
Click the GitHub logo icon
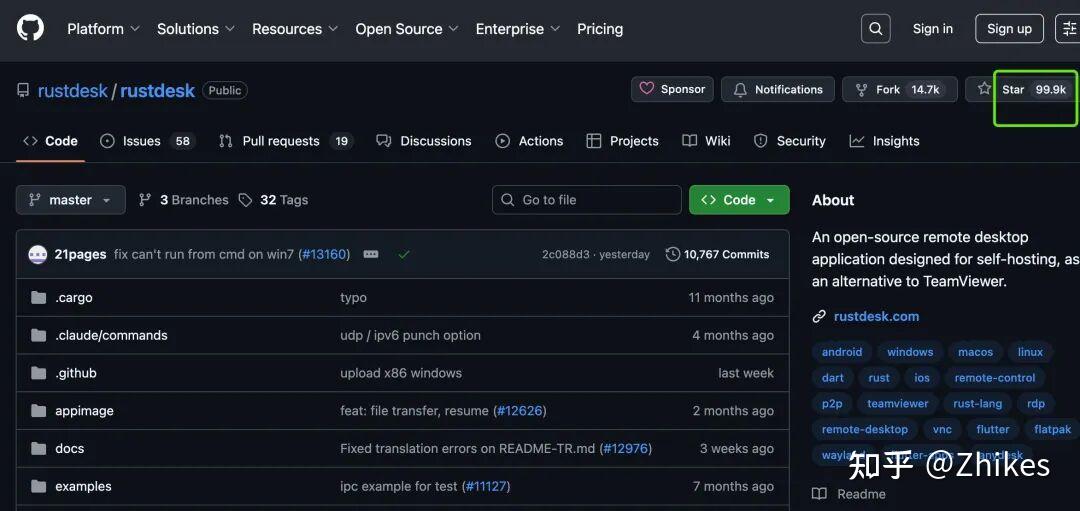(30, 28)
